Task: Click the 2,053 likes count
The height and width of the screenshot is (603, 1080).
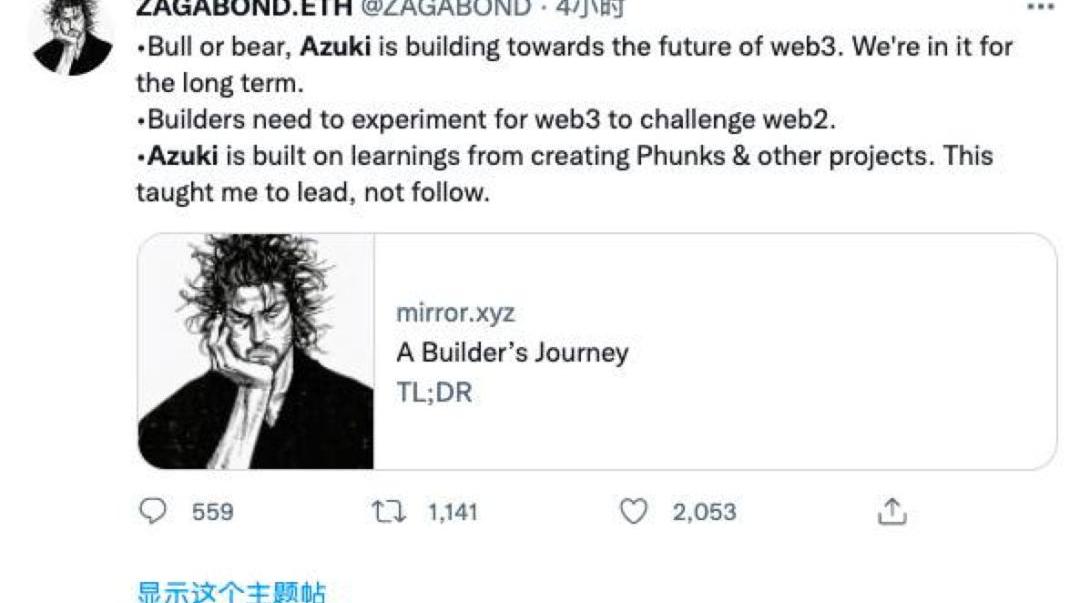Action: tap(704, 512)
